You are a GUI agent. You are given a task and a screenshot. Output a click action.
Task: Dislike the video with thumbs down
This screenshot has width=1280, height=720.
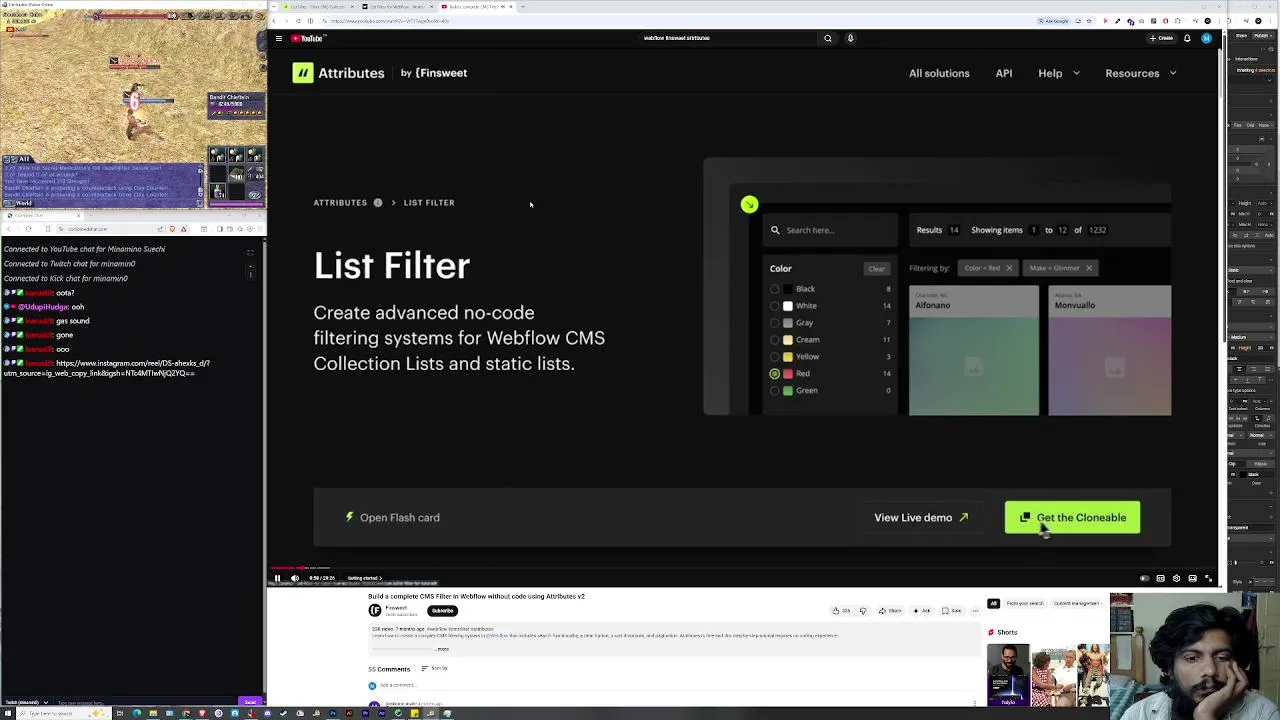click(x=863, y=610)
